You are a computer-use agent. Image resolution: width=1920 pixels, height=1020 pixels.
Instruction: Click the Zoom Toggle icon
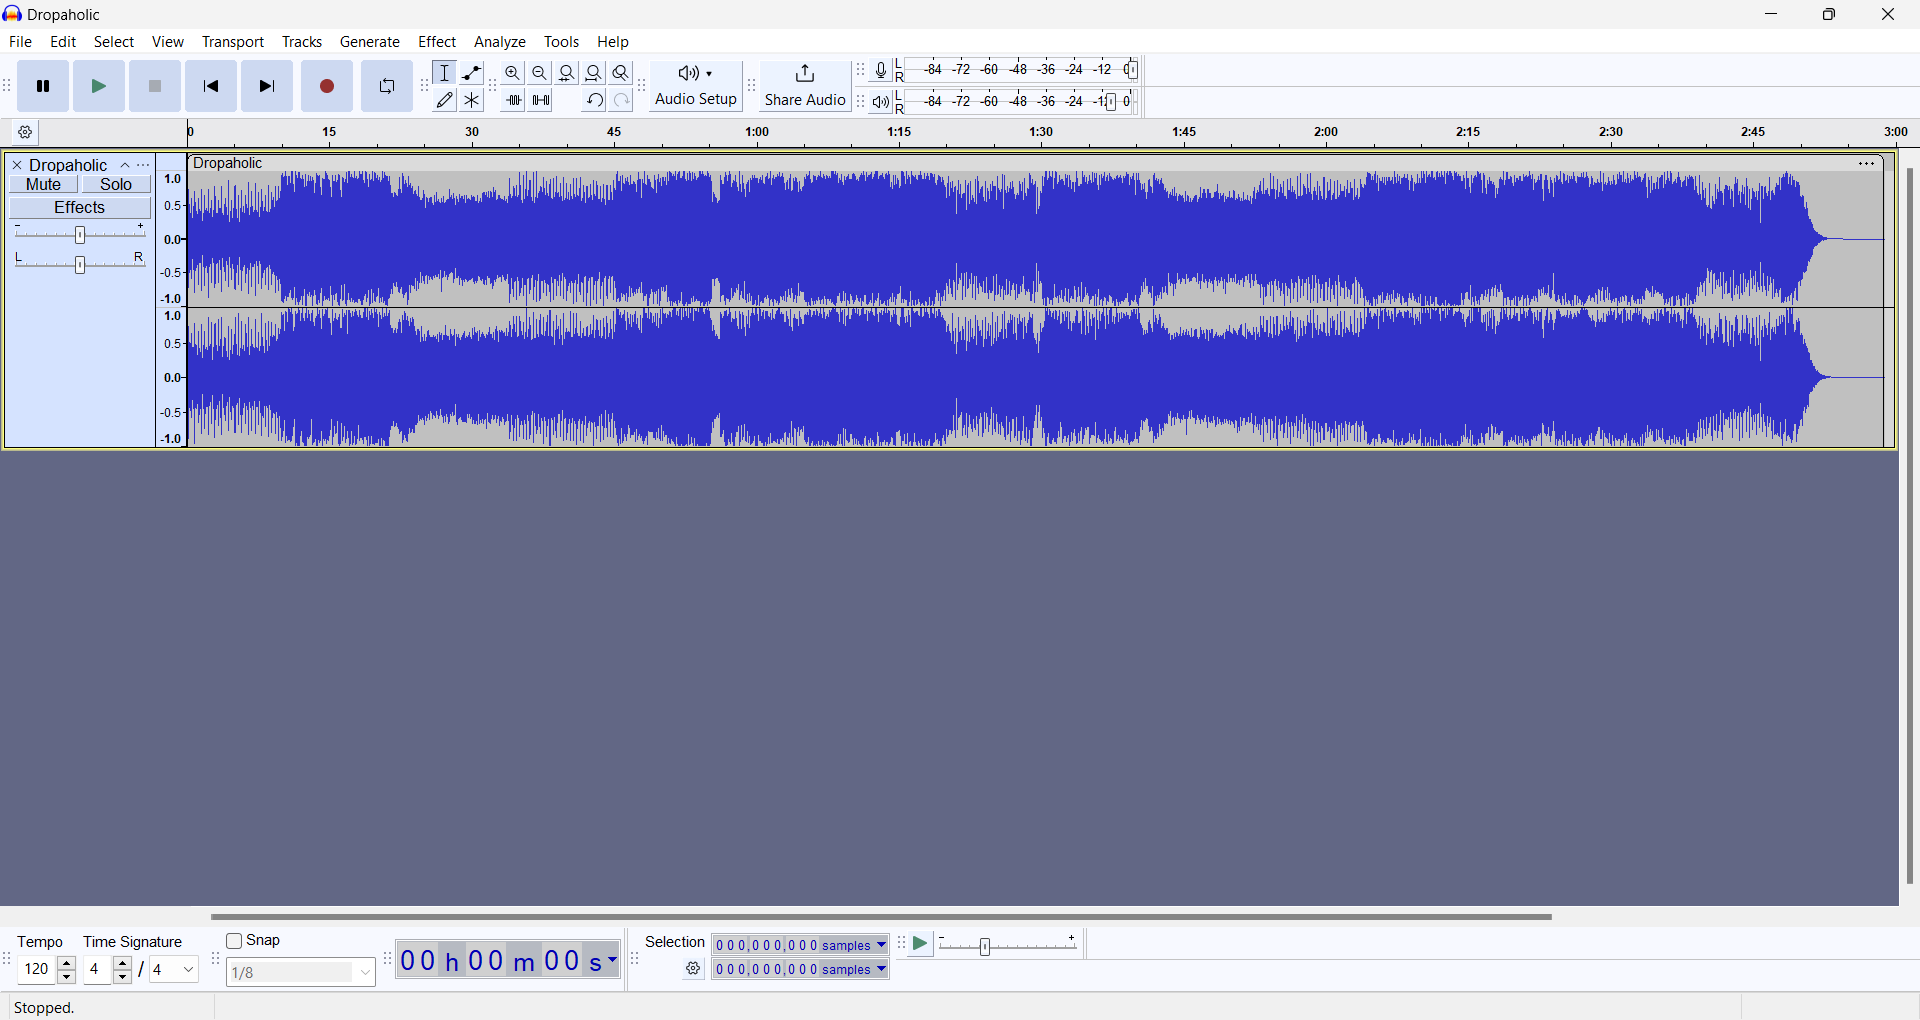click(x=622, y=73)
